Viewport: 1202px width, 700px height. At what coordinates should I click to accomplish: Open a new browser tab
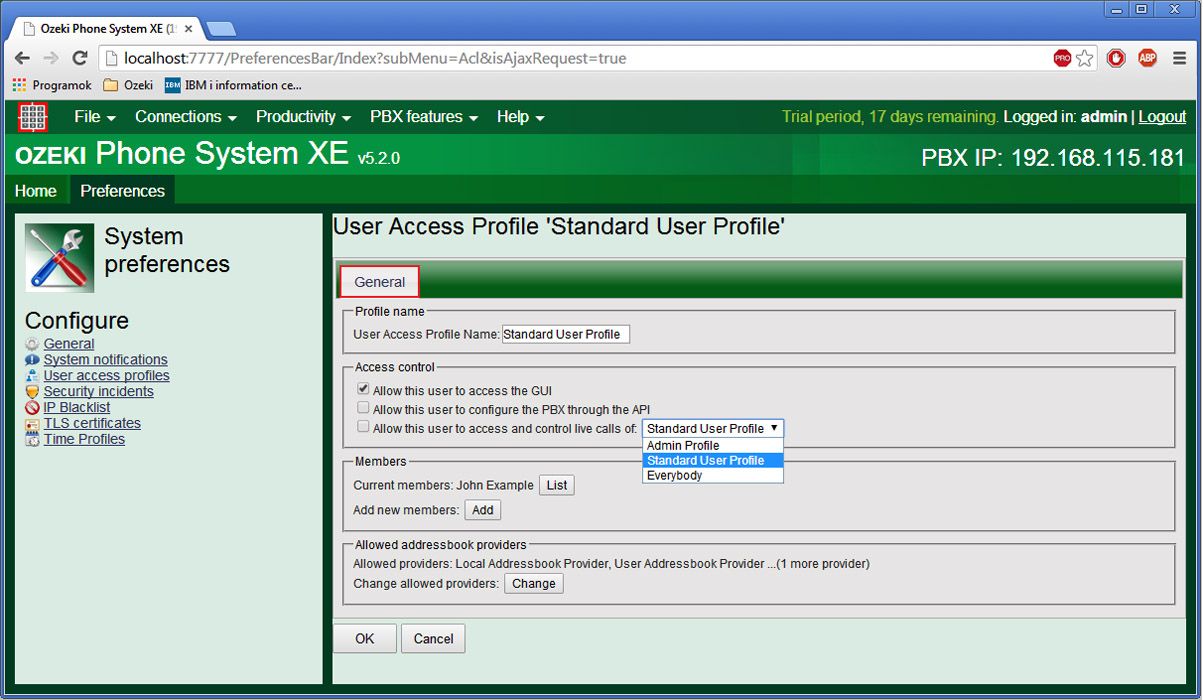point(220,29)
